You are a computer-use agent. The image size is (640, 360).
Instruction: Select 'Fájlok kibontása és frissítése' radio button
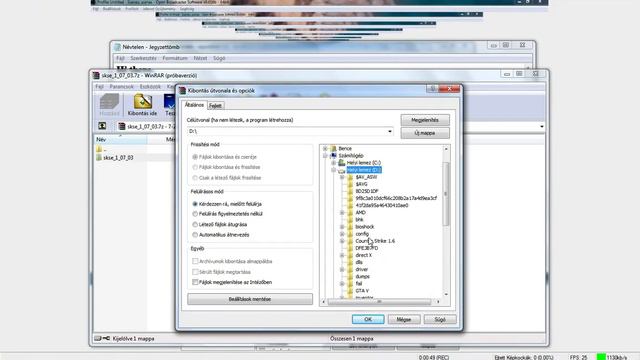[x=195, y=167]
